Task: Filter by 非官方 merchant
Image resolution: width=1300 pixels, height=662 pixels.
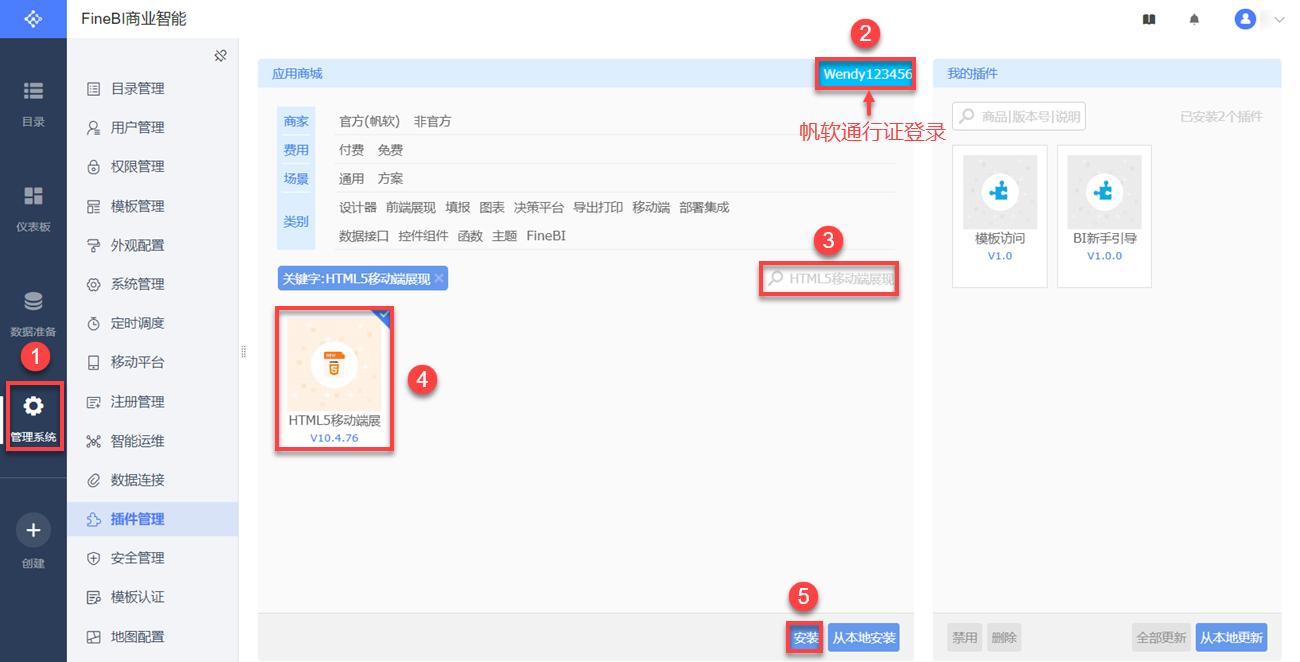Action: point(432,121)
